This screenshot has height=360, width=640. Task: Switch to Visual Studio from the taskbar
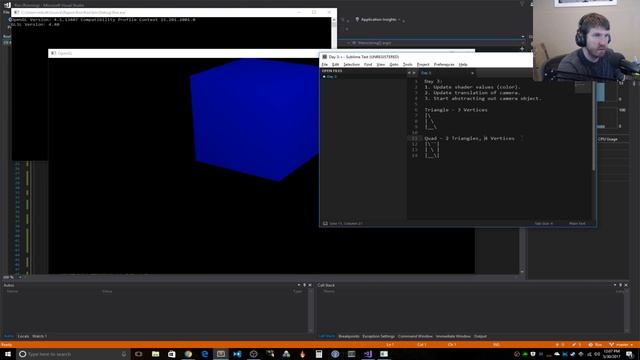click(368, 354)
